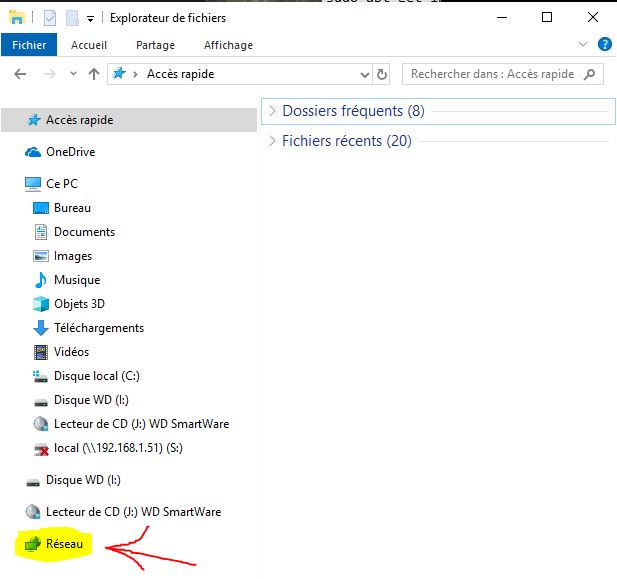Viewport: 617px width, 579px height.
Task: Expand the Fichiers récents group
Action: [x=272, y=141]
